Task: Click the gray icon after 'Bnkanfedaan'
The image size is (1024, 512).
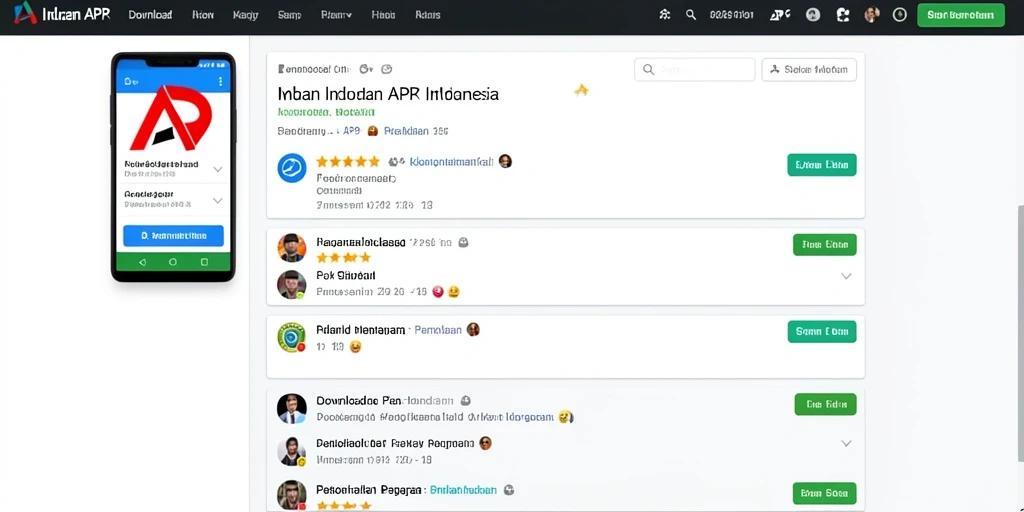Action: (x=509, y=490)
